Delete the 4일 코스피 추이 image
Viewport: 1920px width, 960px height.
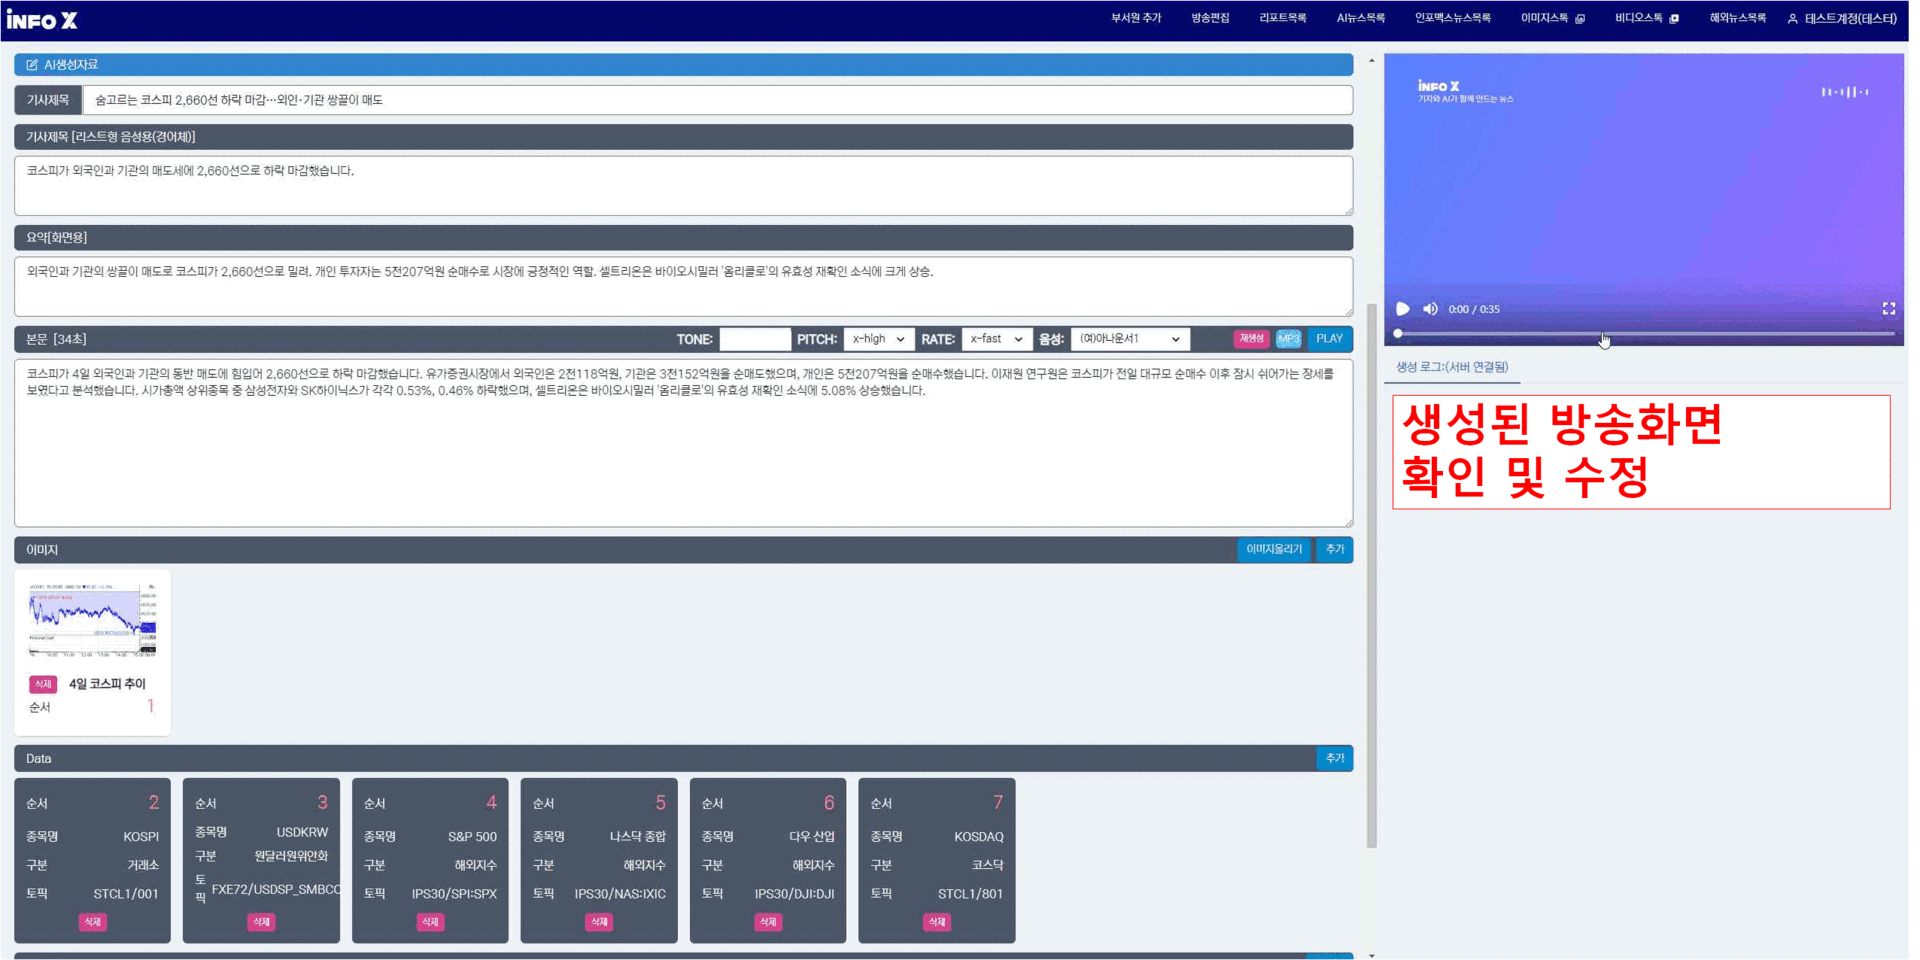(42, 684)
